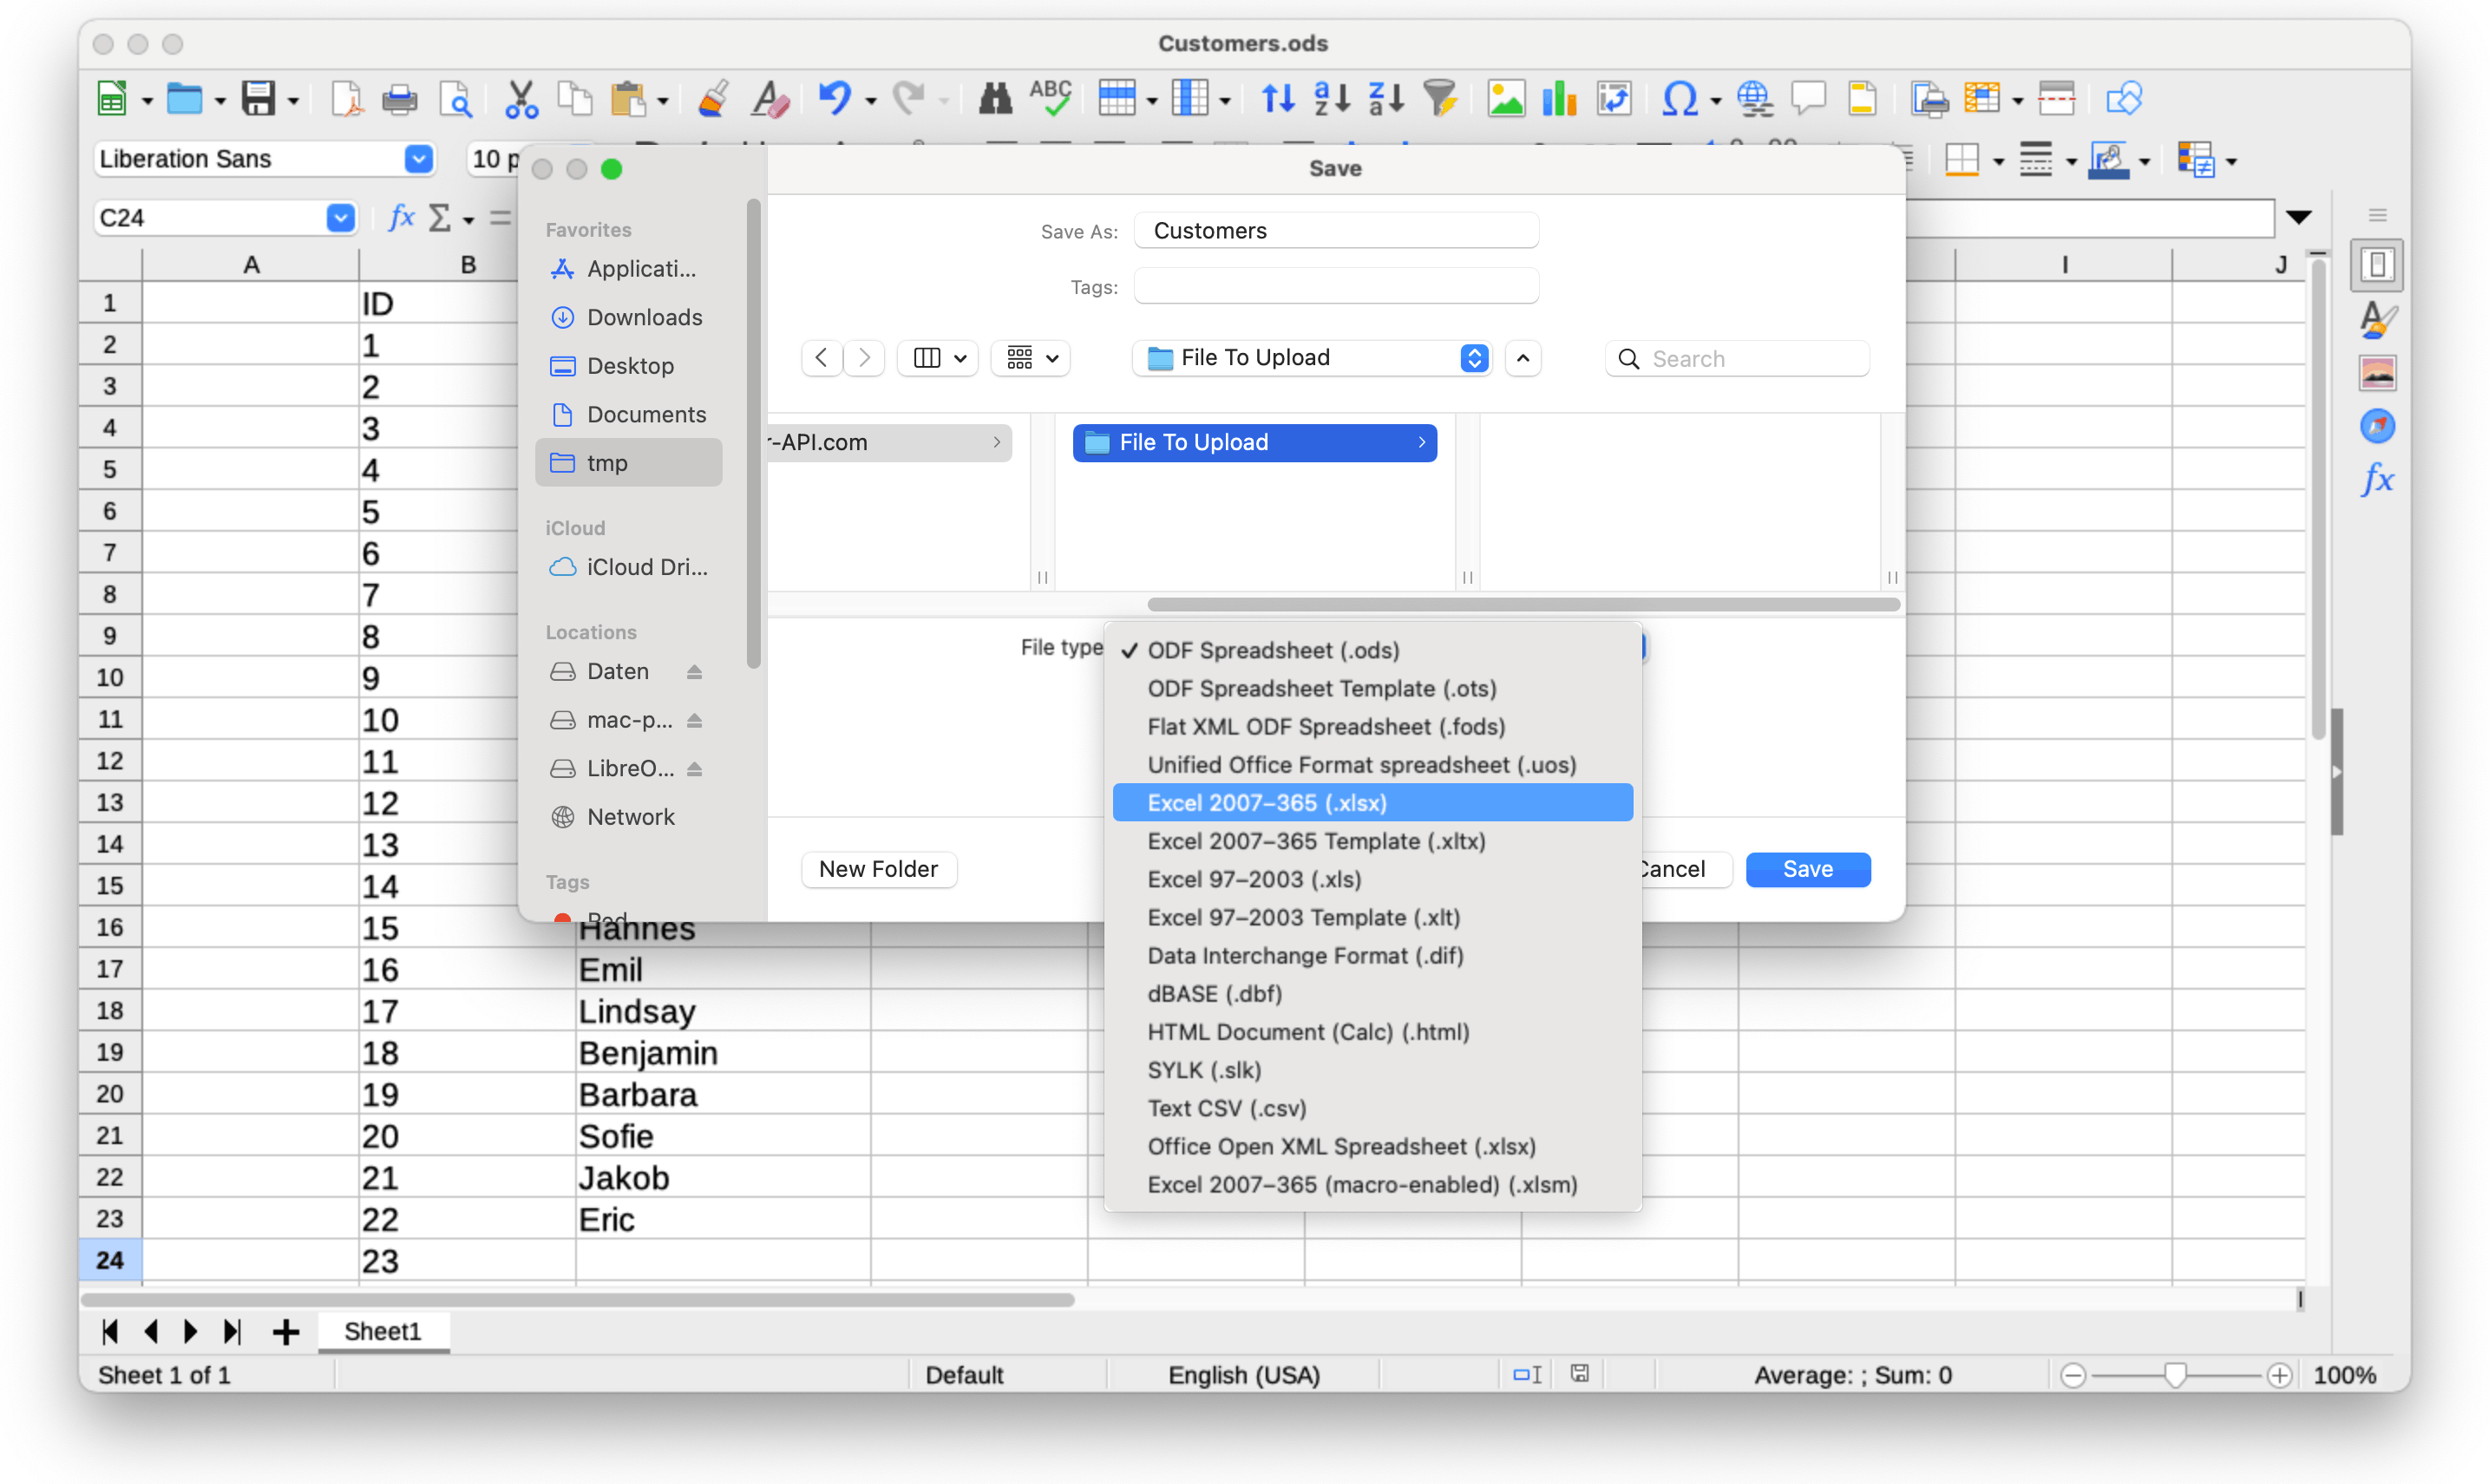Screen dimensions: 2489x1484
Task: Sort data ascending A to Z
Action: 1330,97
